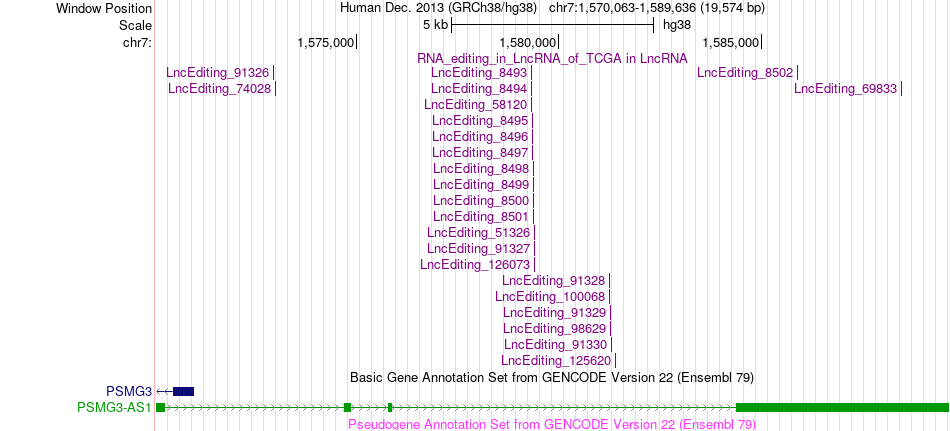The height and width of the screenshot is (431, 950).
Task: Open the LncEditing_58120 item
Action: [476, 104]
